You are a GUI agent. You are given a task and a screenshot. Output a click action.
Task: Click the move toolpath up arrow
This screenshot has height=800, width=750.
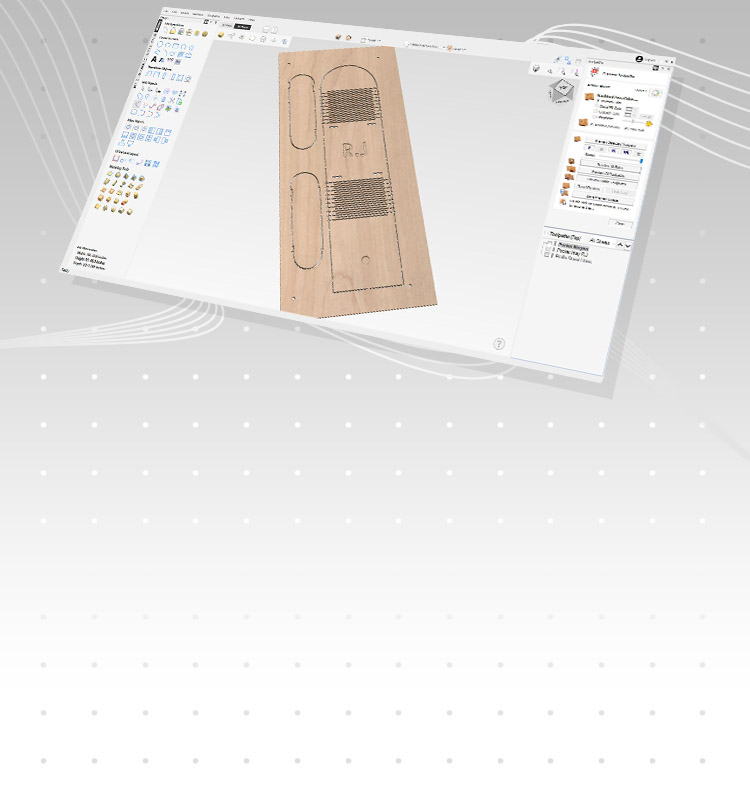coord(620,244)
